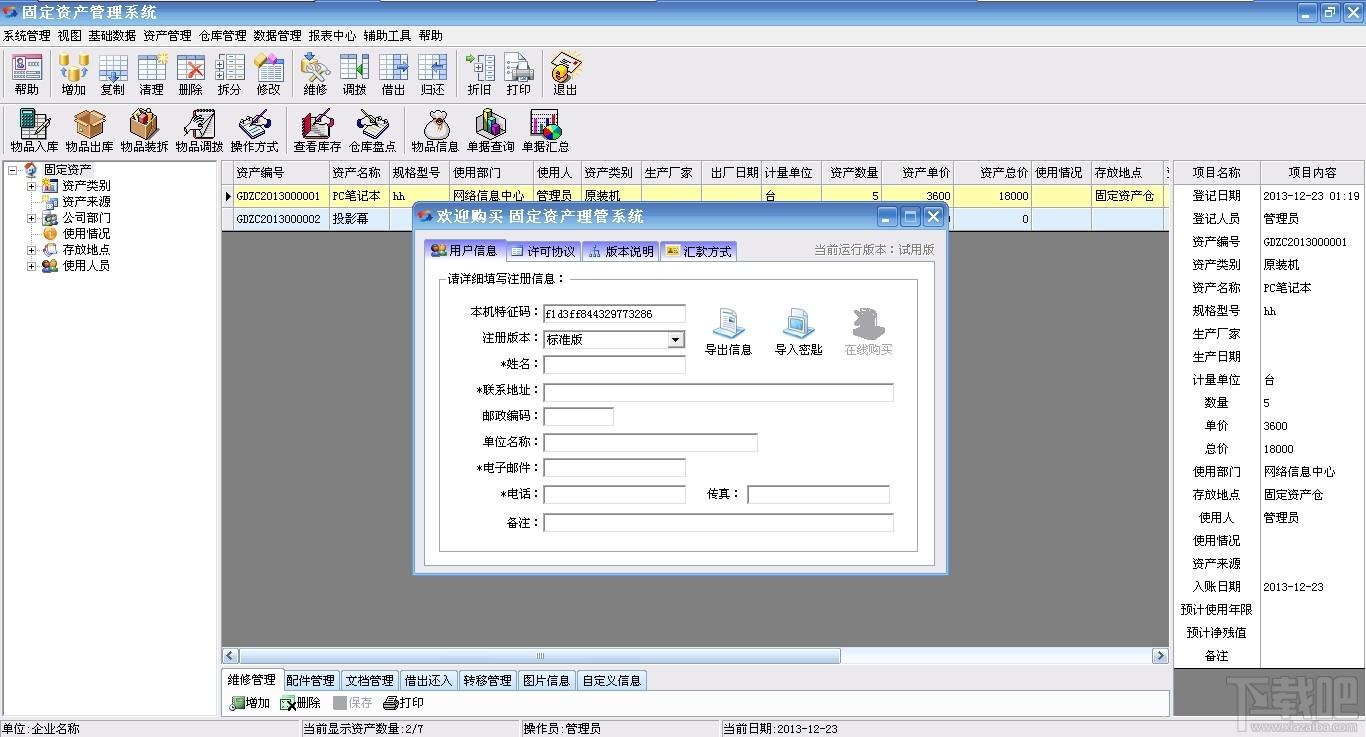The image size is (1366, 737).
Task: Click the 姓名 name input field
Action: click(x=615, y=365)
